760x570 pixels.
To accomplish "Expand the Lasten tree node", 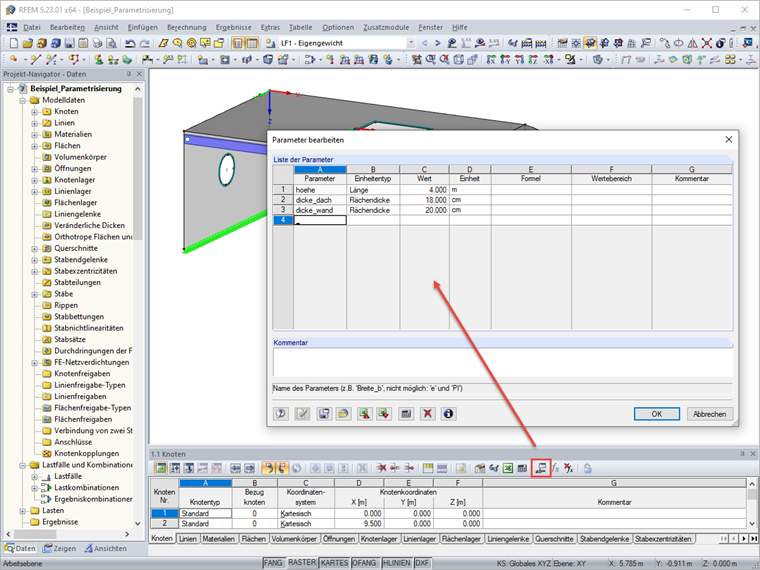I will point(22,511).
